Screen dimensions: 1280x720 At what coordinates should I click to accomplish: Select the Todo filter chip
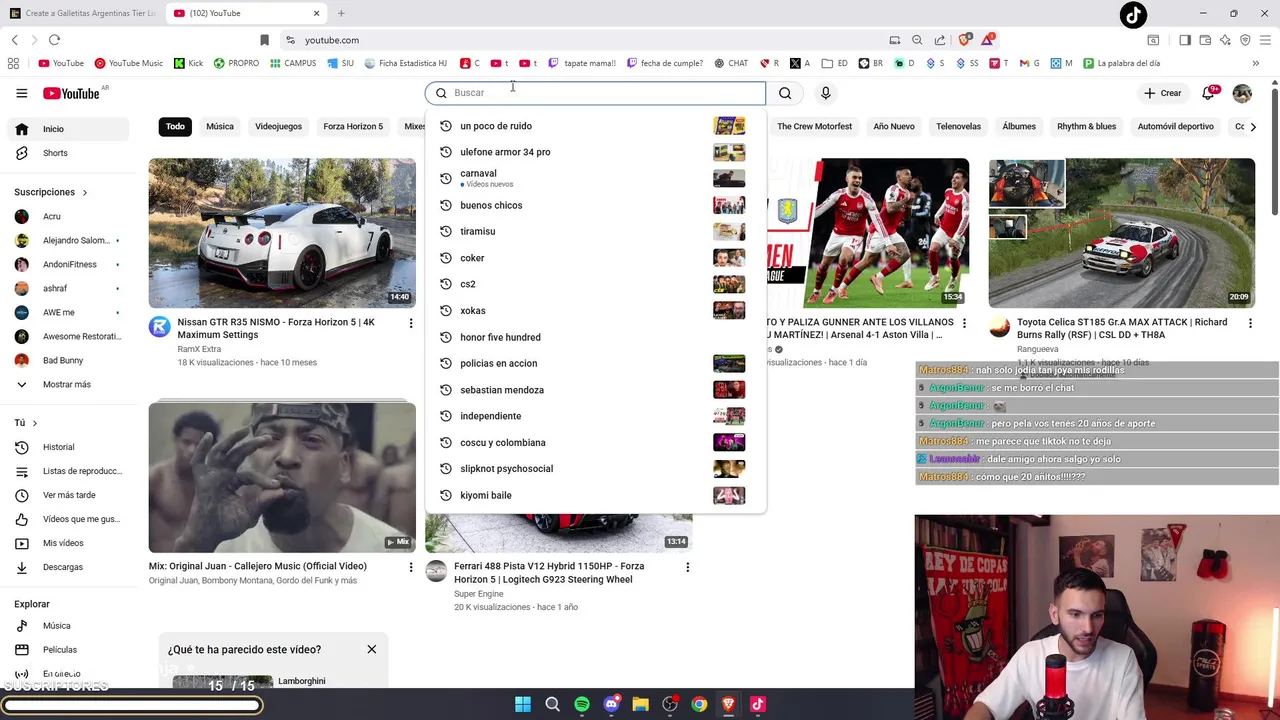pos(175,127)
